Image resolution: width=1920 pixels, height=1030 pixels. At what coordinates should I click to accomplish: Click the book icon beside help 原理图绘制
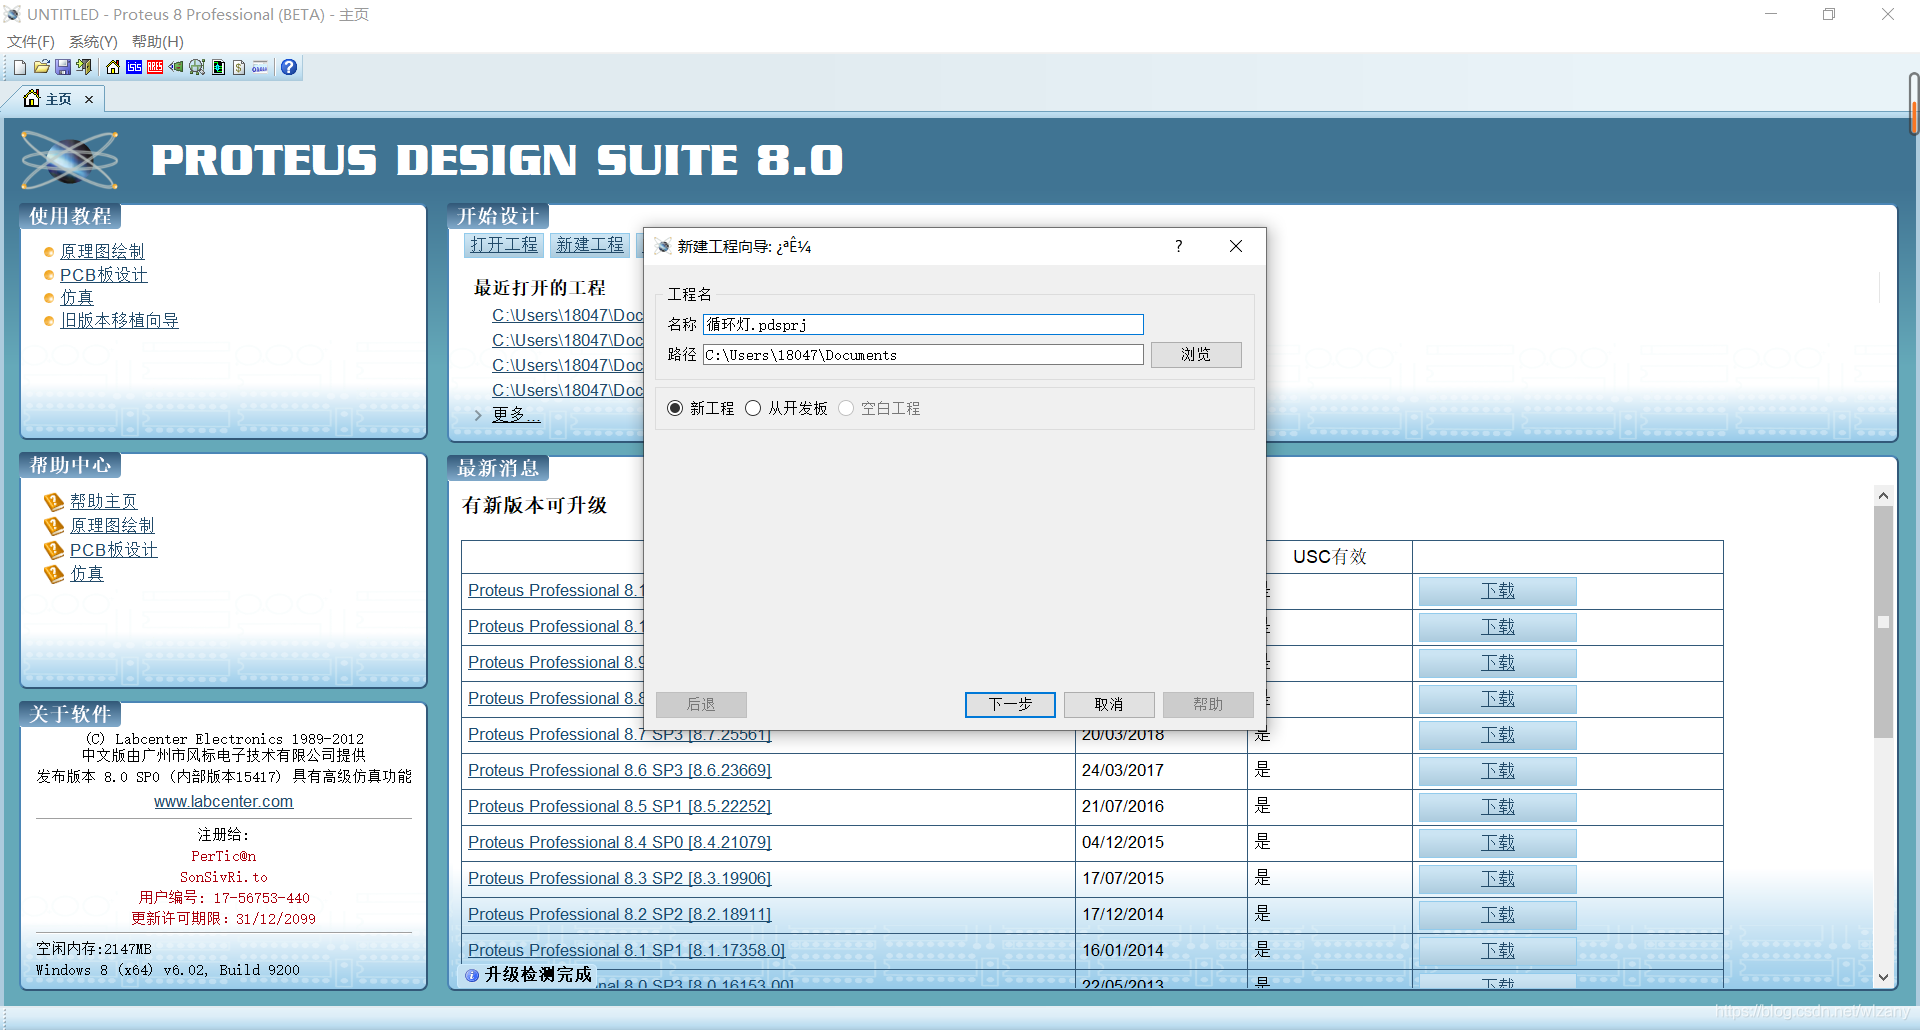pos(54,526)
